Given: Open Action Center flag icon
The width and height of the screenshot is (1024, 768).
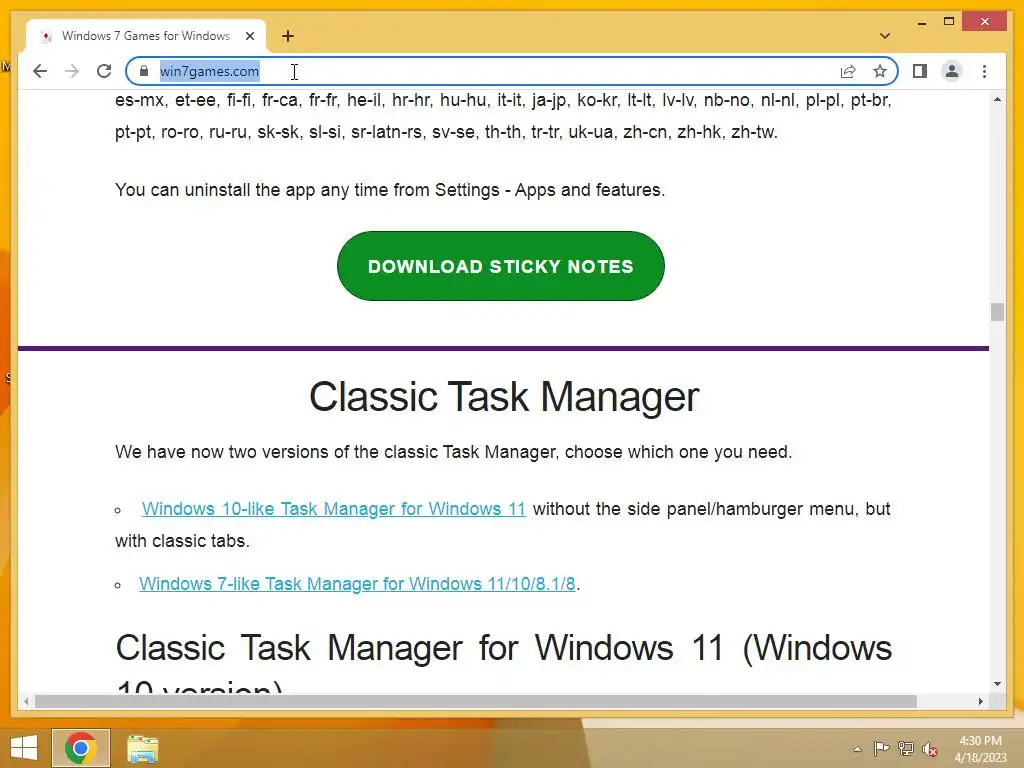Looking at the screenshot, I should tap(881, 749).
